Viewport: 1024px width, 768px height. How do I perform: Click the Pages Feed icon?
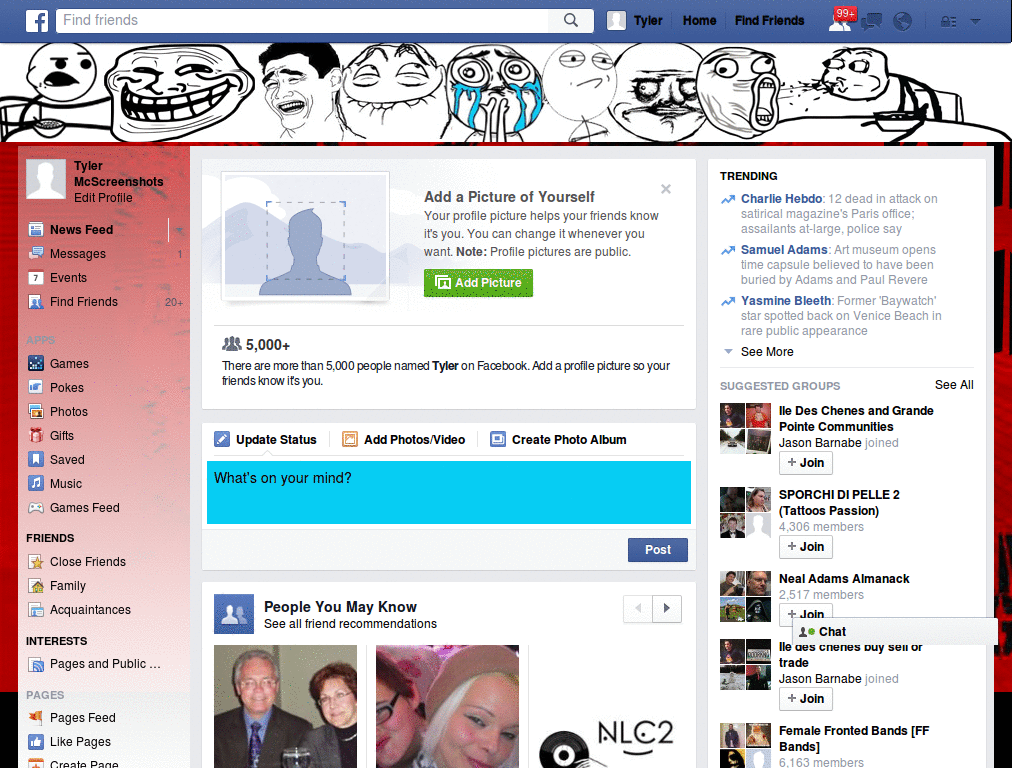coord(36,718)
